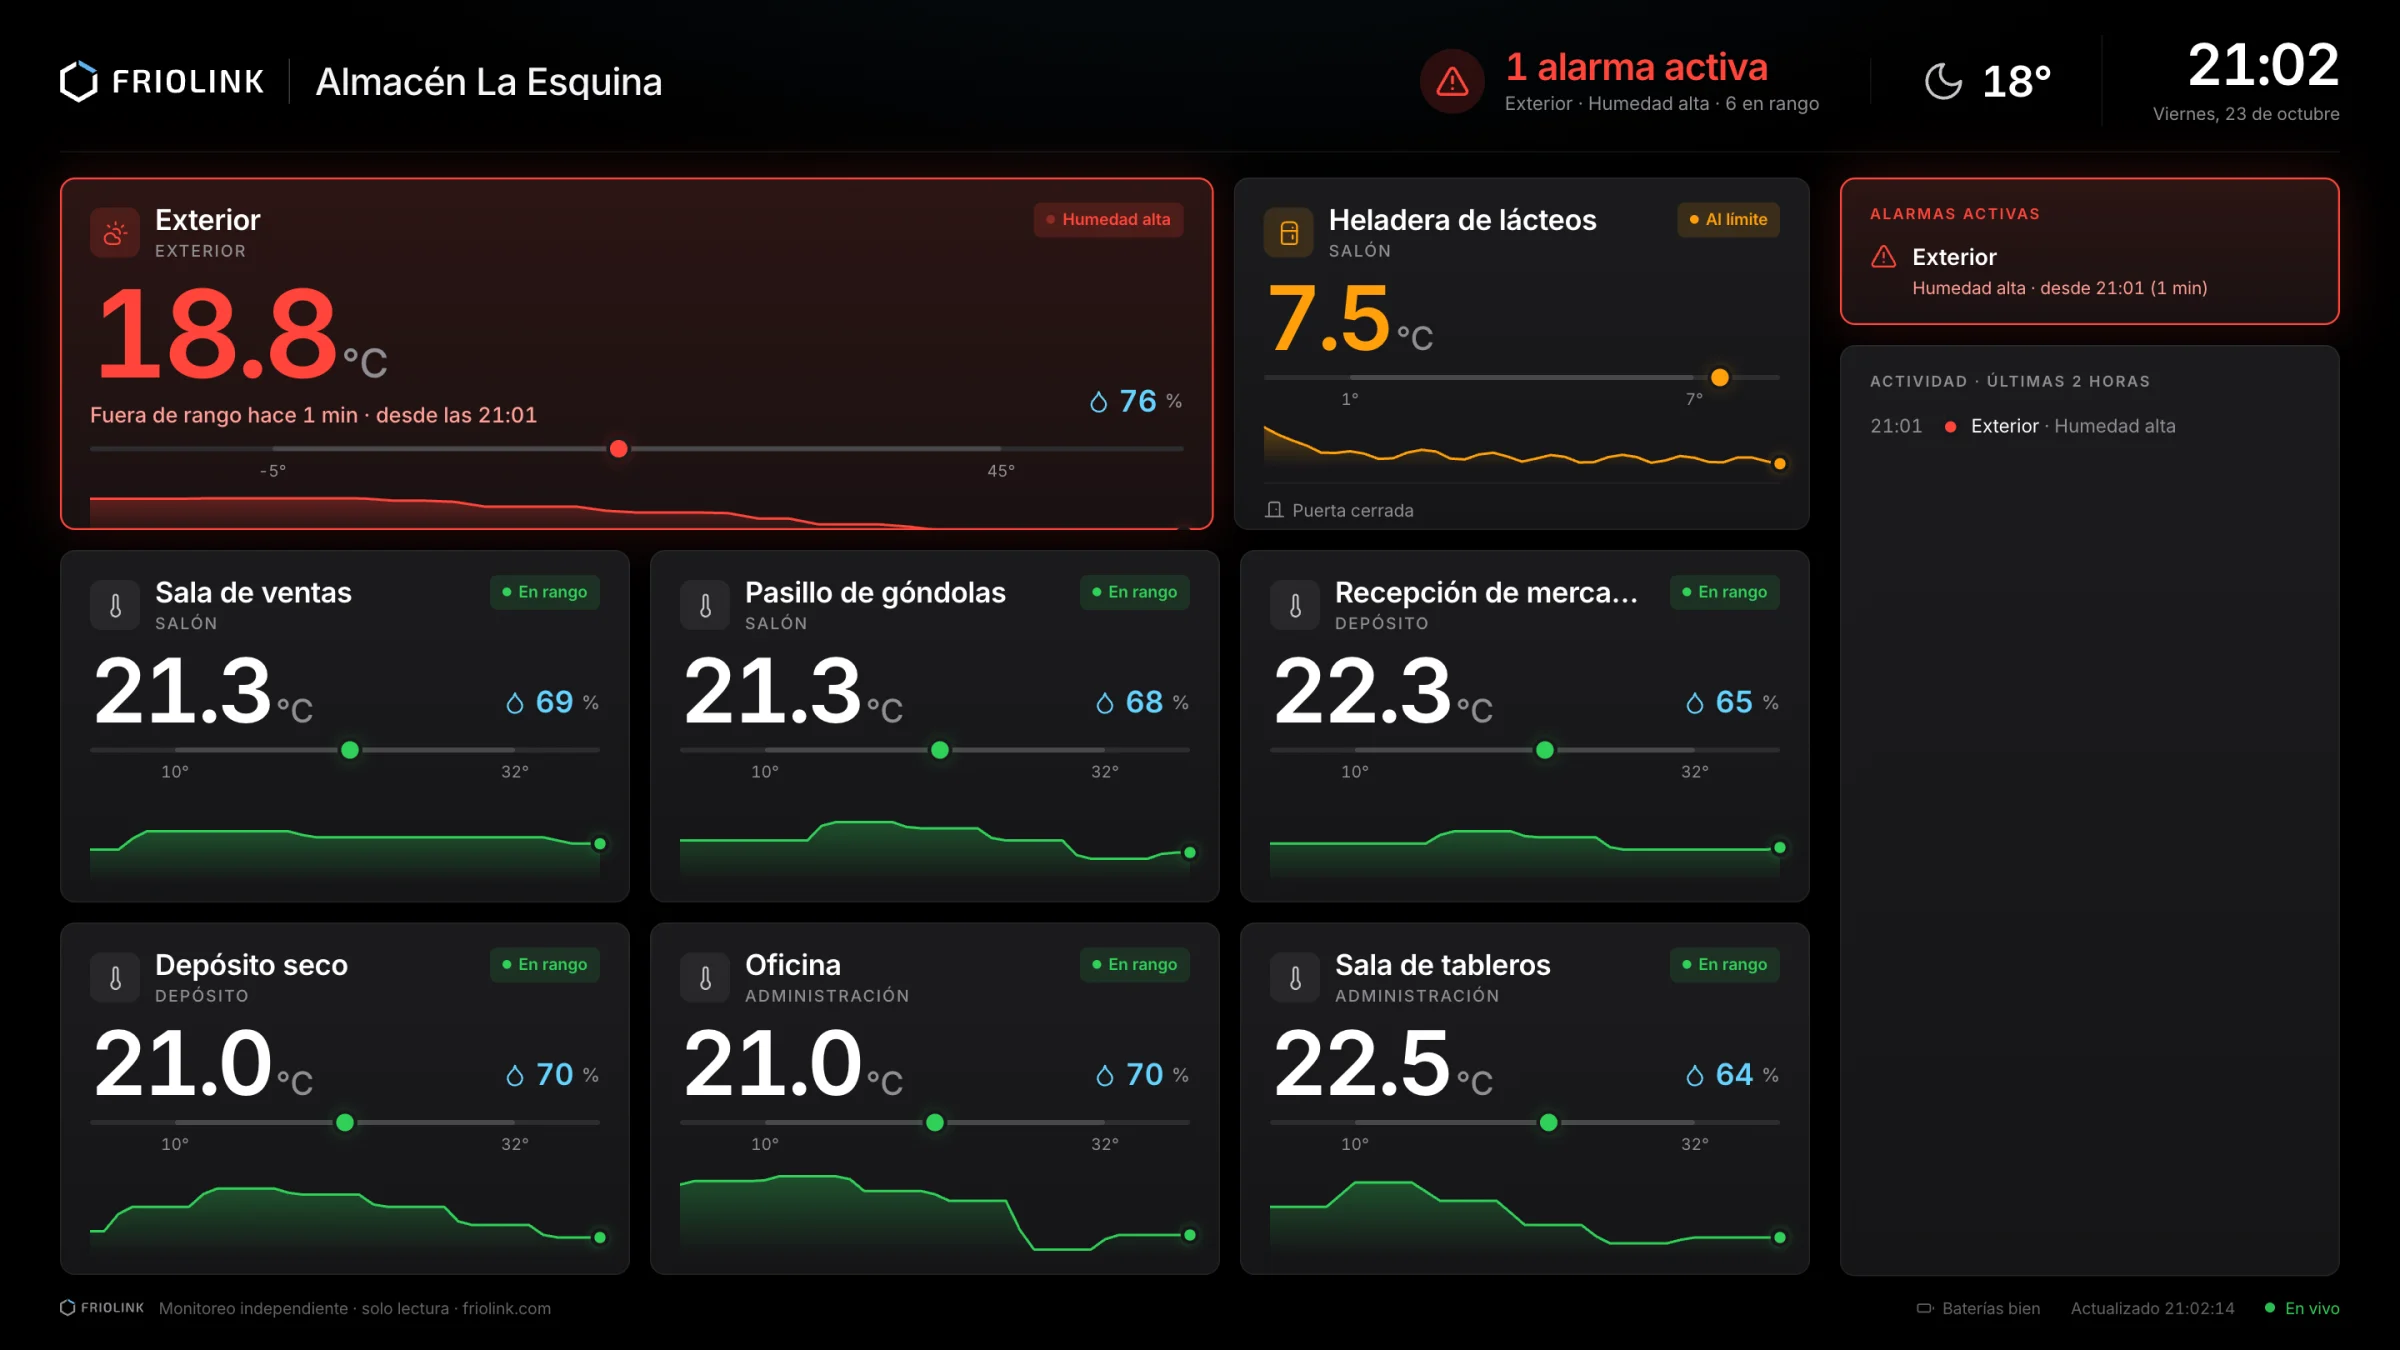Click En rango badge on Oficina card

click(1134, 964)
